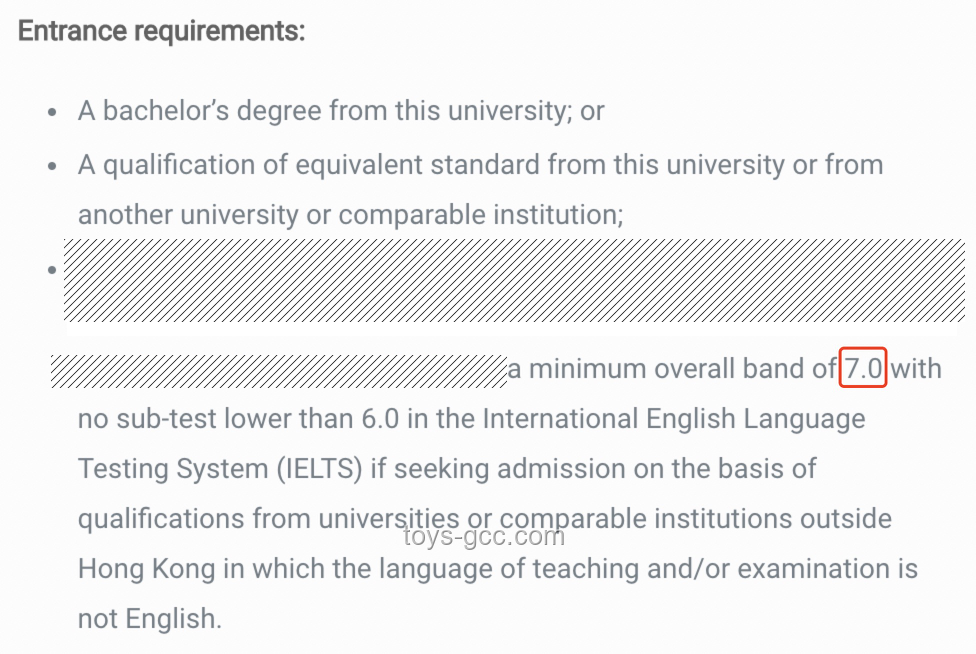Click the highlighted 7.0 band score
Image resolution: width=976 pixels, height=654 pixels.
863,368
